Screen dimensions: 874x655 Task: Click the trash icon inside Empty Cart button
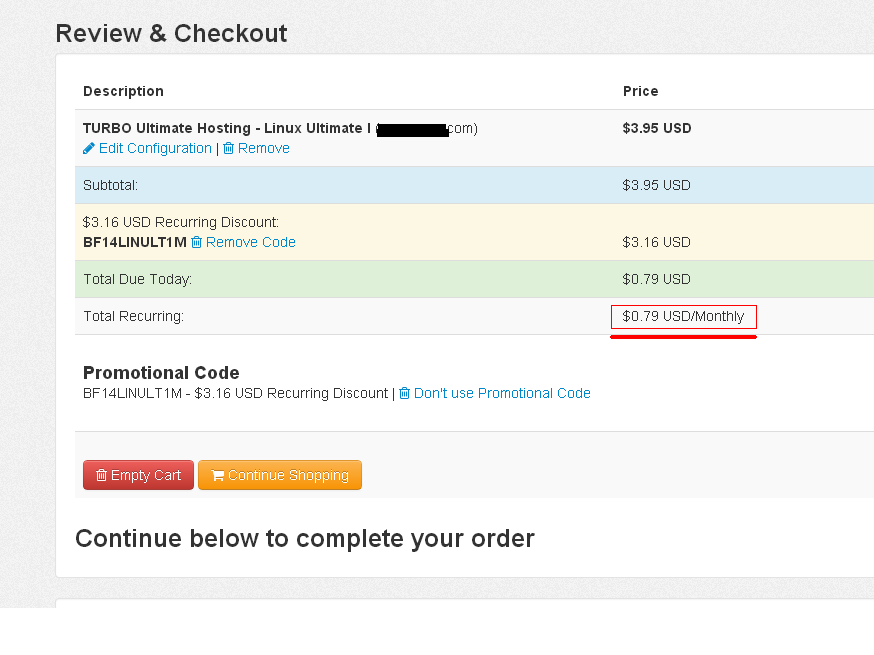tap(101, 475)
